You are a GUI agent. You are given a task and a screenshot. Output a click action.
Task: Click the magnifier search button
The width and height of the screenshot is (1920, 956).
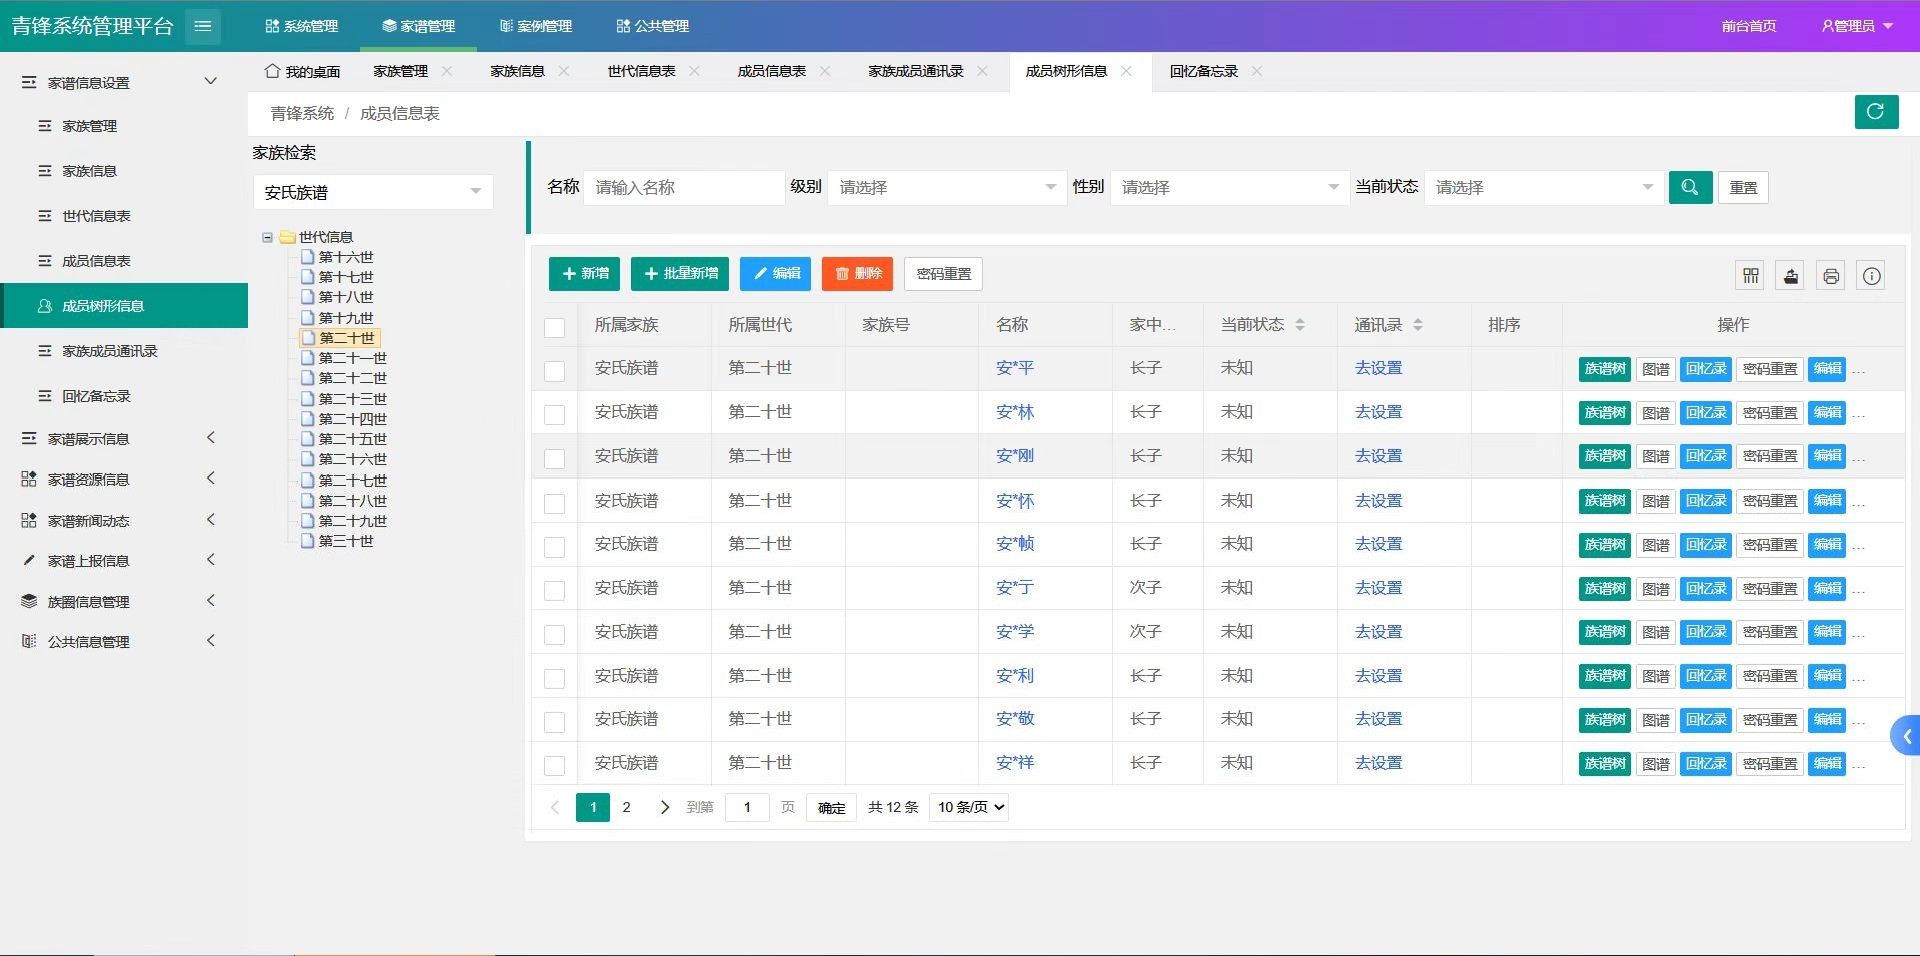[1689, 187]
